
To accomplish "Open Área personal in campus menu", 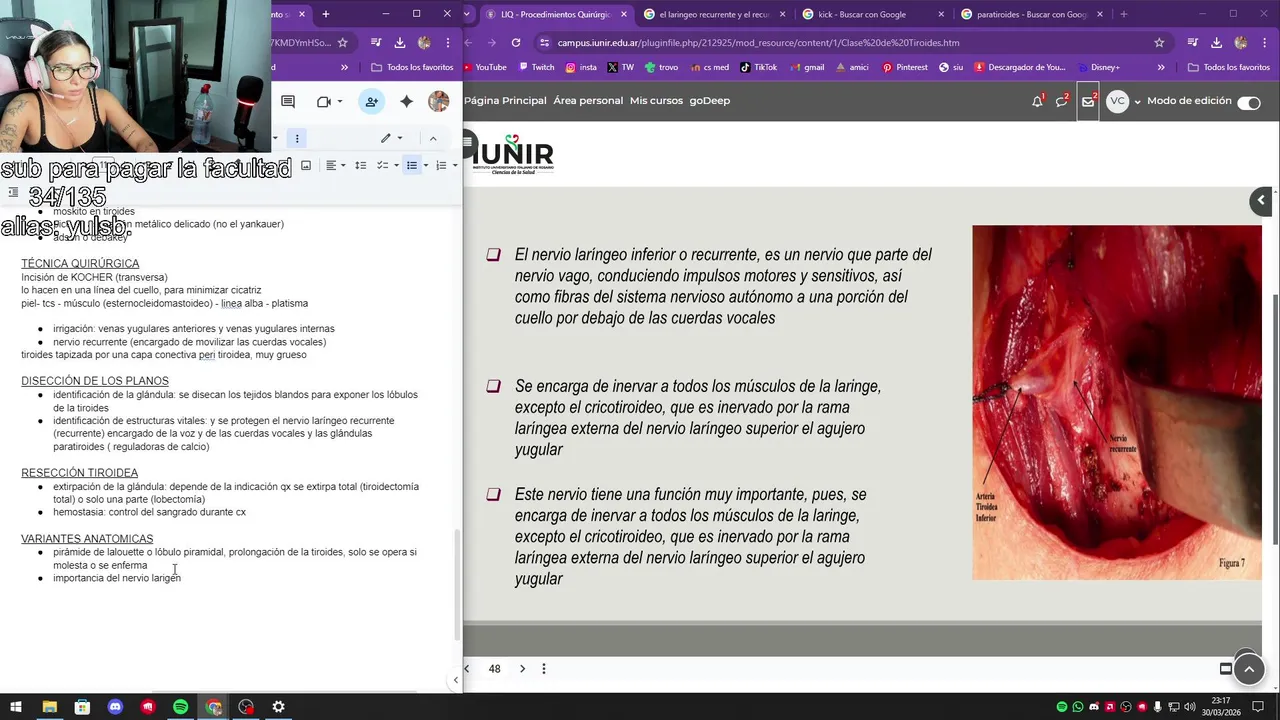I will 588,101.
